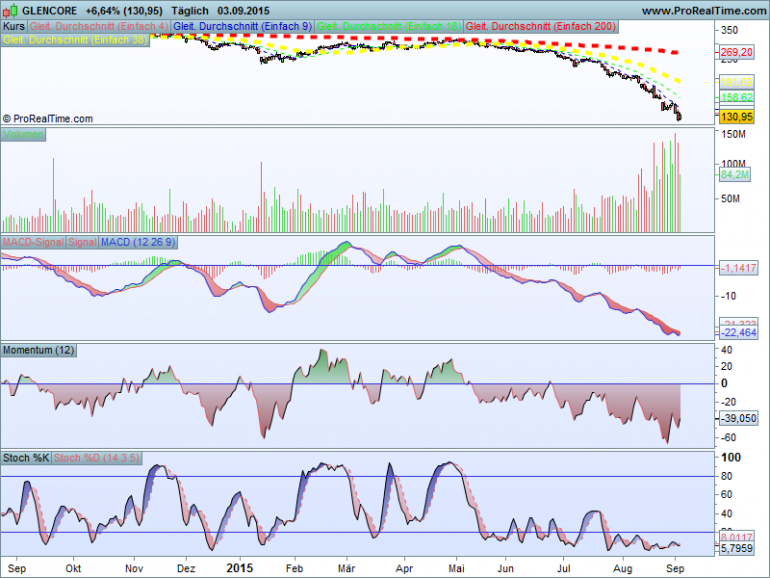Click the GLENCORE ticker title
The image size is (770, 578).
coord(50,10)
